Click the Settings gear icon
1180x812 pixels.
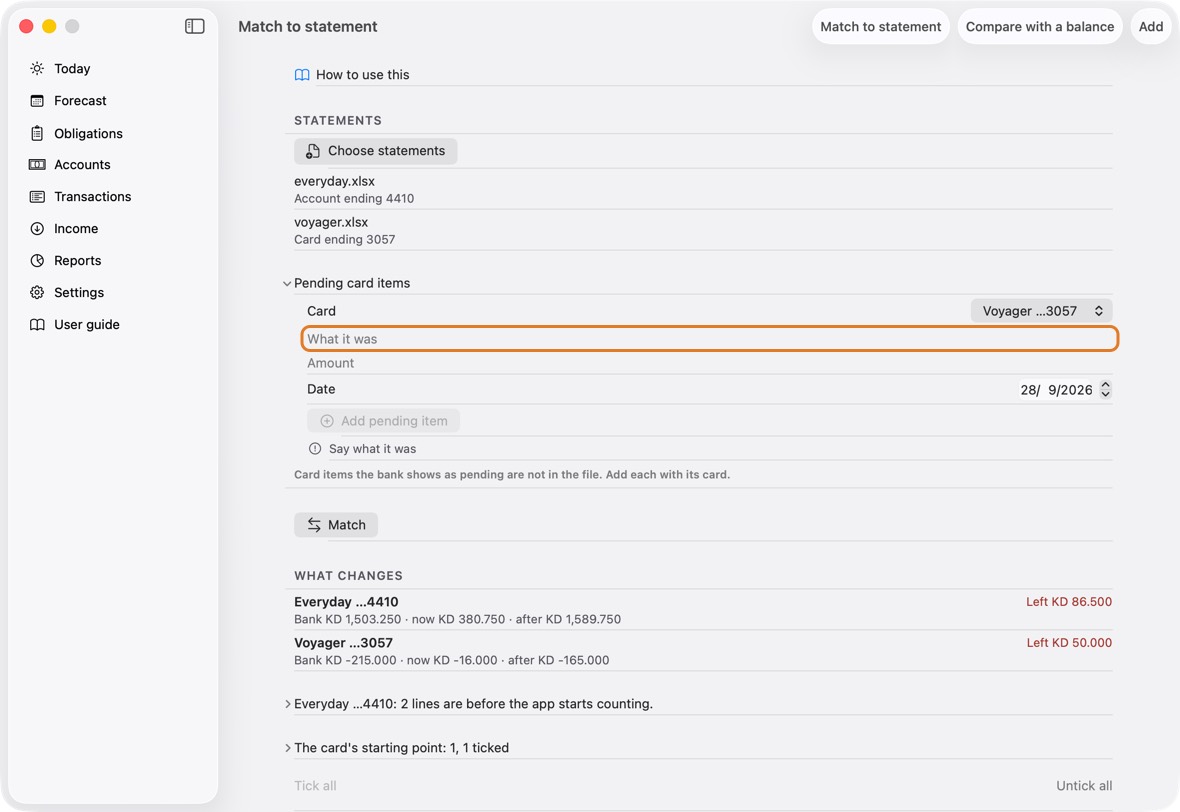[37, 293]
